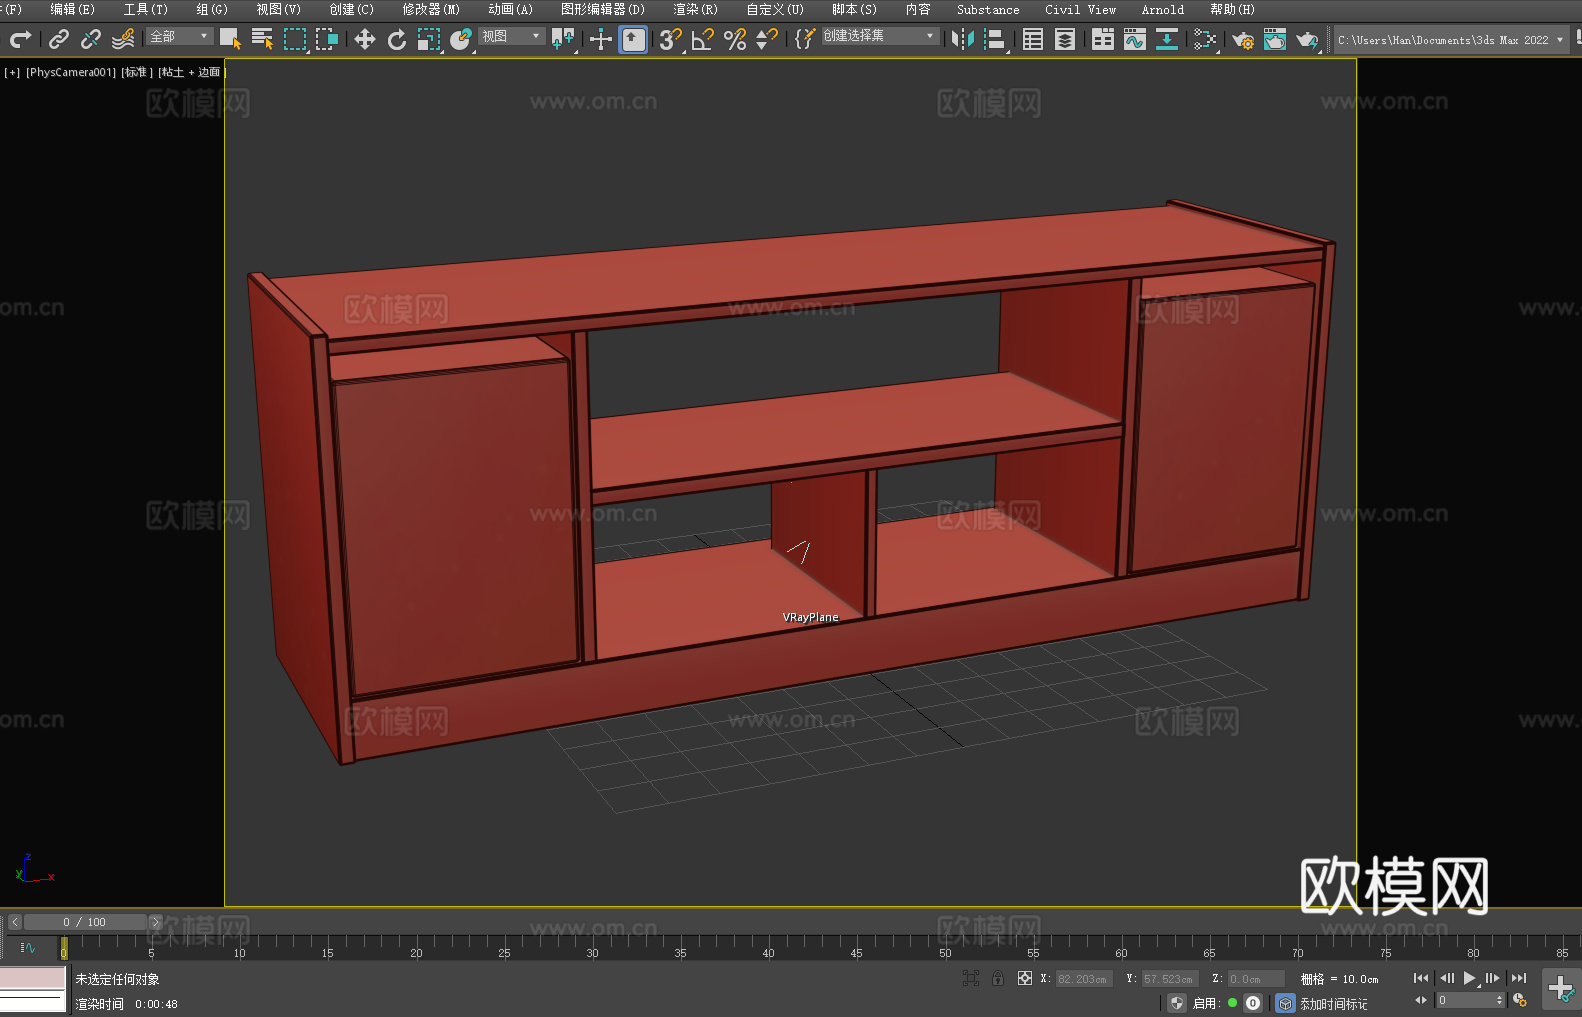Click the current frame number field
This screenshot has width=1582, height=1017.
(x=1470, y=1000)
